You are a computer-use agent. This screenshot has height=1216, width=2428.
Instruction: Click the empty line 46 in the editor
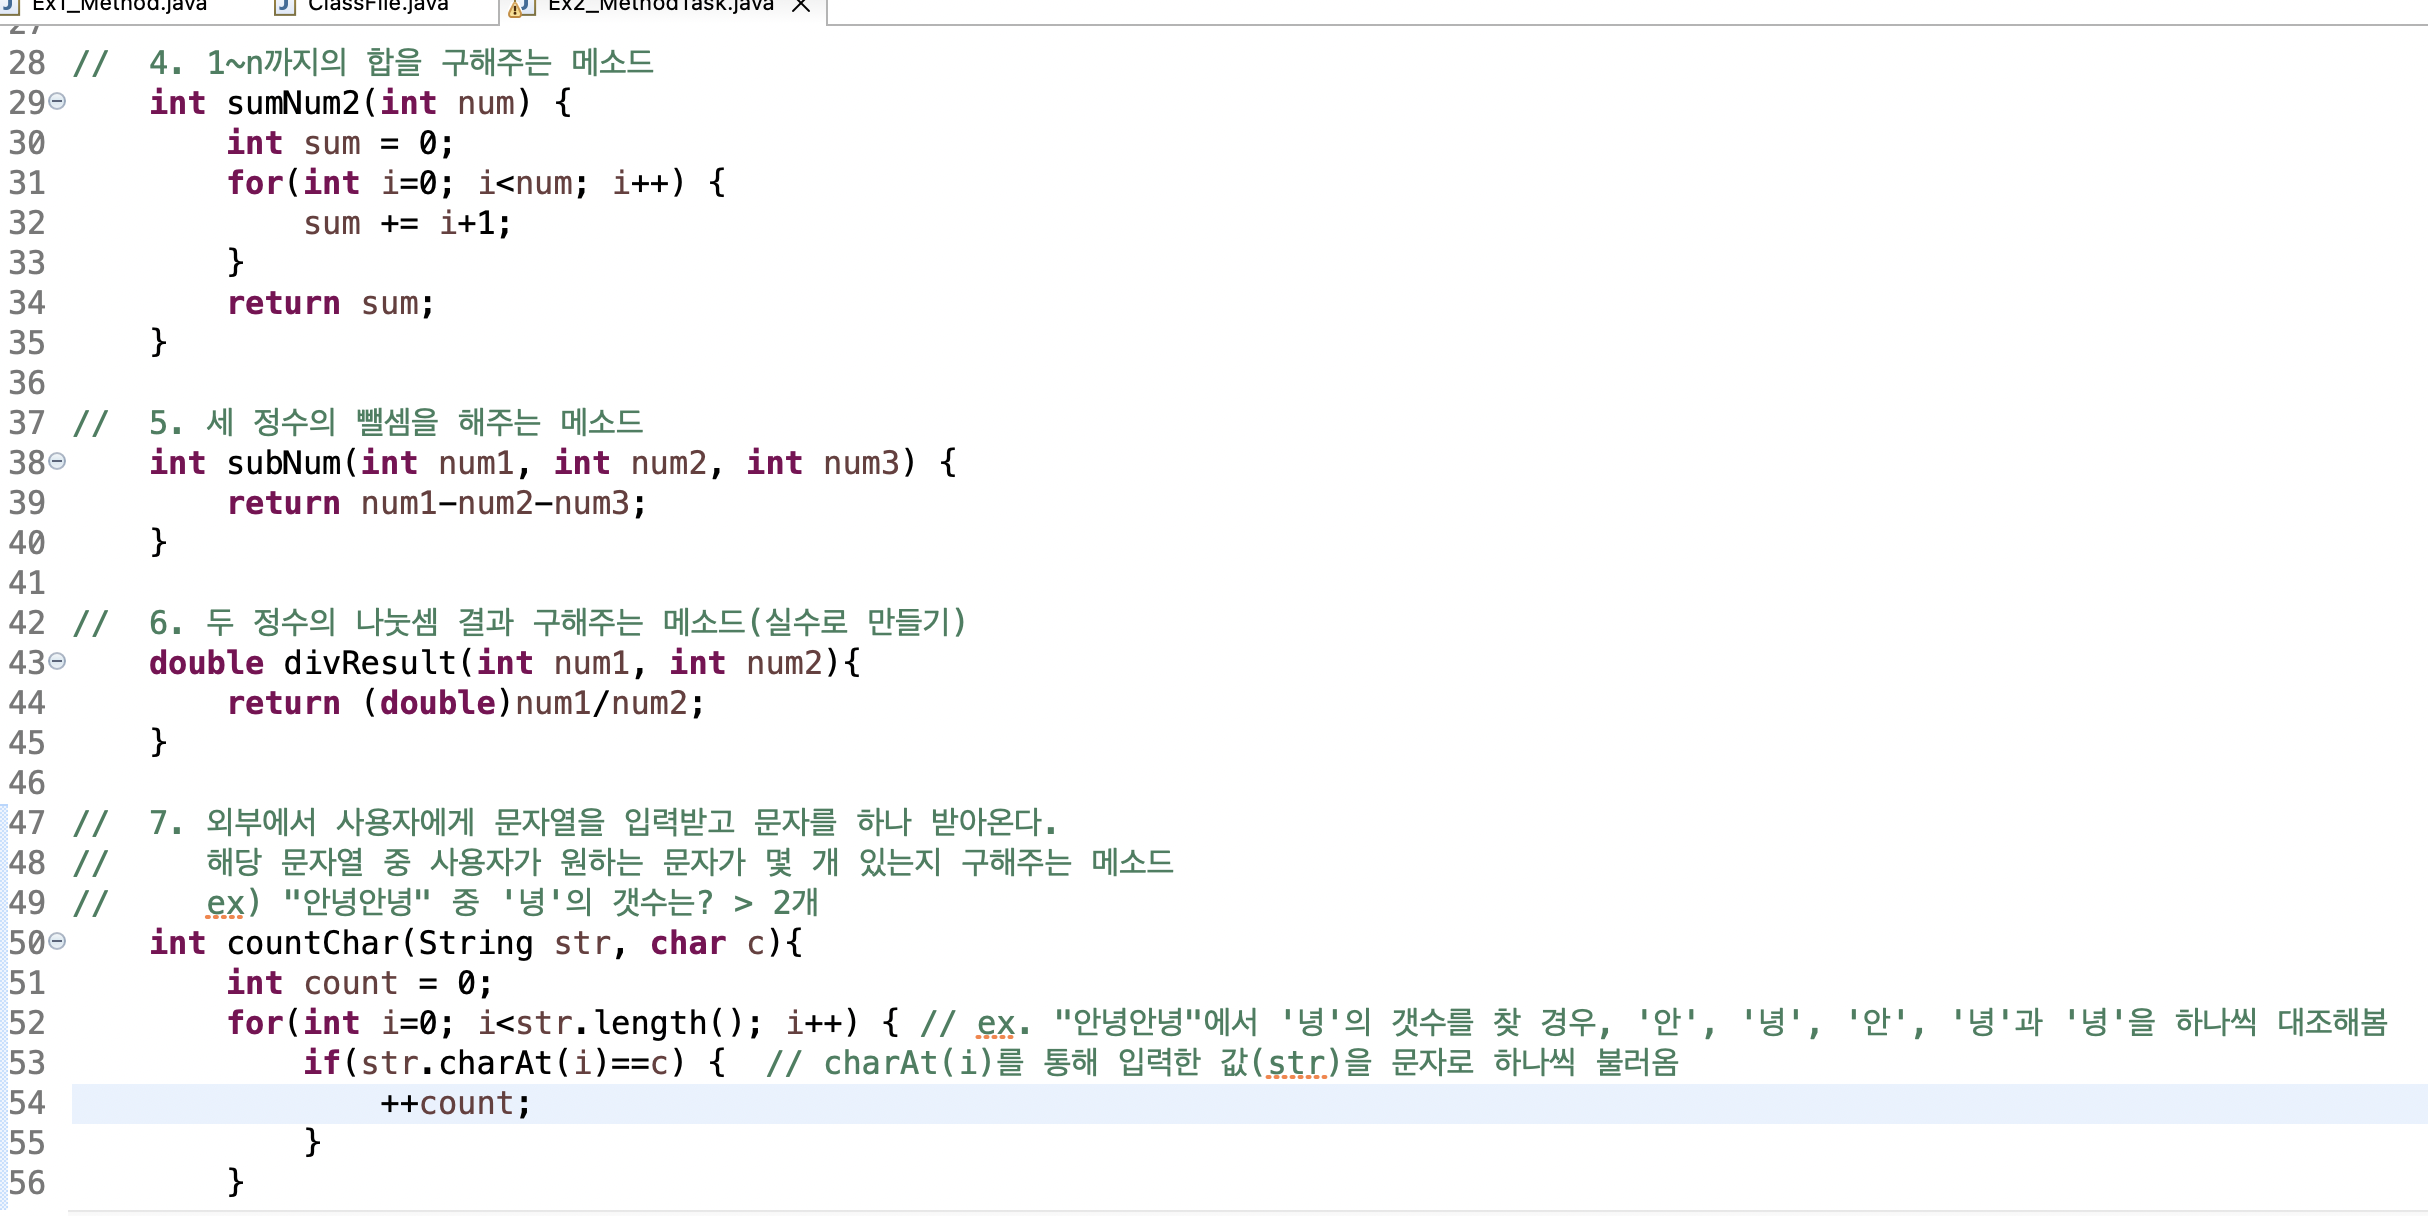tap(600, 783)
